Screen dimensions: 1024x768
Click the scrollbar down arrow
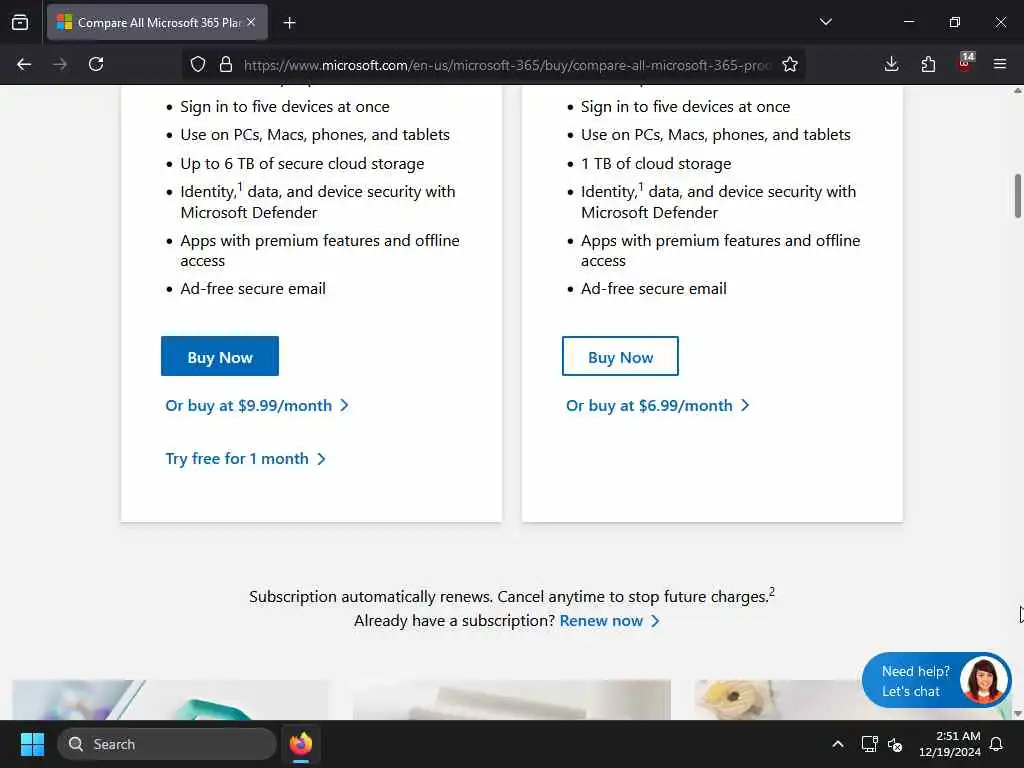click(x=1017, y=714)
